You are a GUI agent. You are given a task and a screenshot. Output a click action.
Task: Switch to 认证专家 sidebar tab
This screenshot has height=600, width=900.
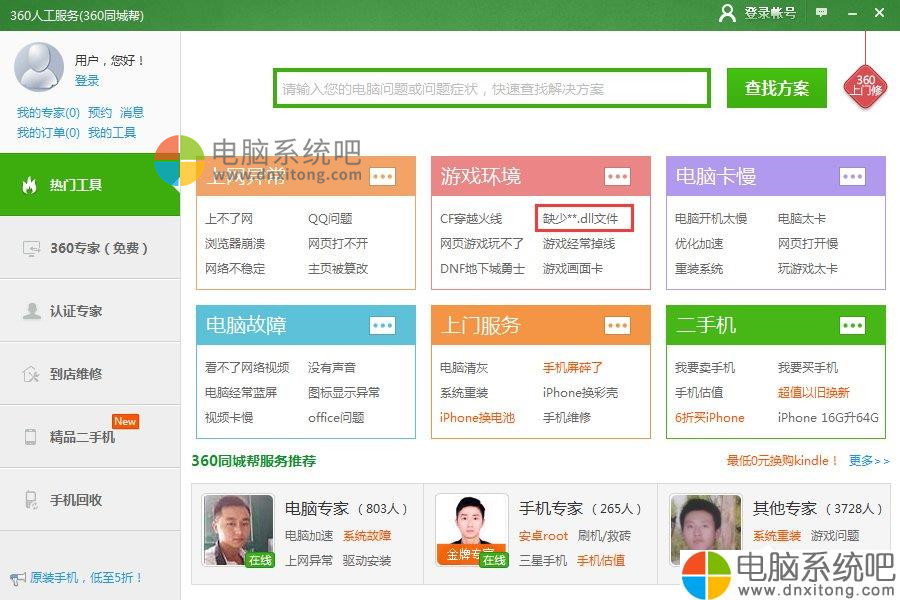(x=90, y=311)
